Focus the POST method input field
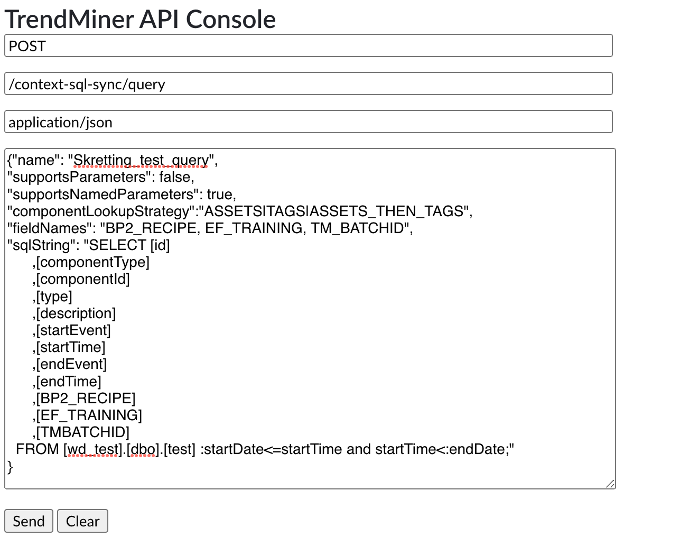This screenshot has width=690, height=538. pos(308,46)
